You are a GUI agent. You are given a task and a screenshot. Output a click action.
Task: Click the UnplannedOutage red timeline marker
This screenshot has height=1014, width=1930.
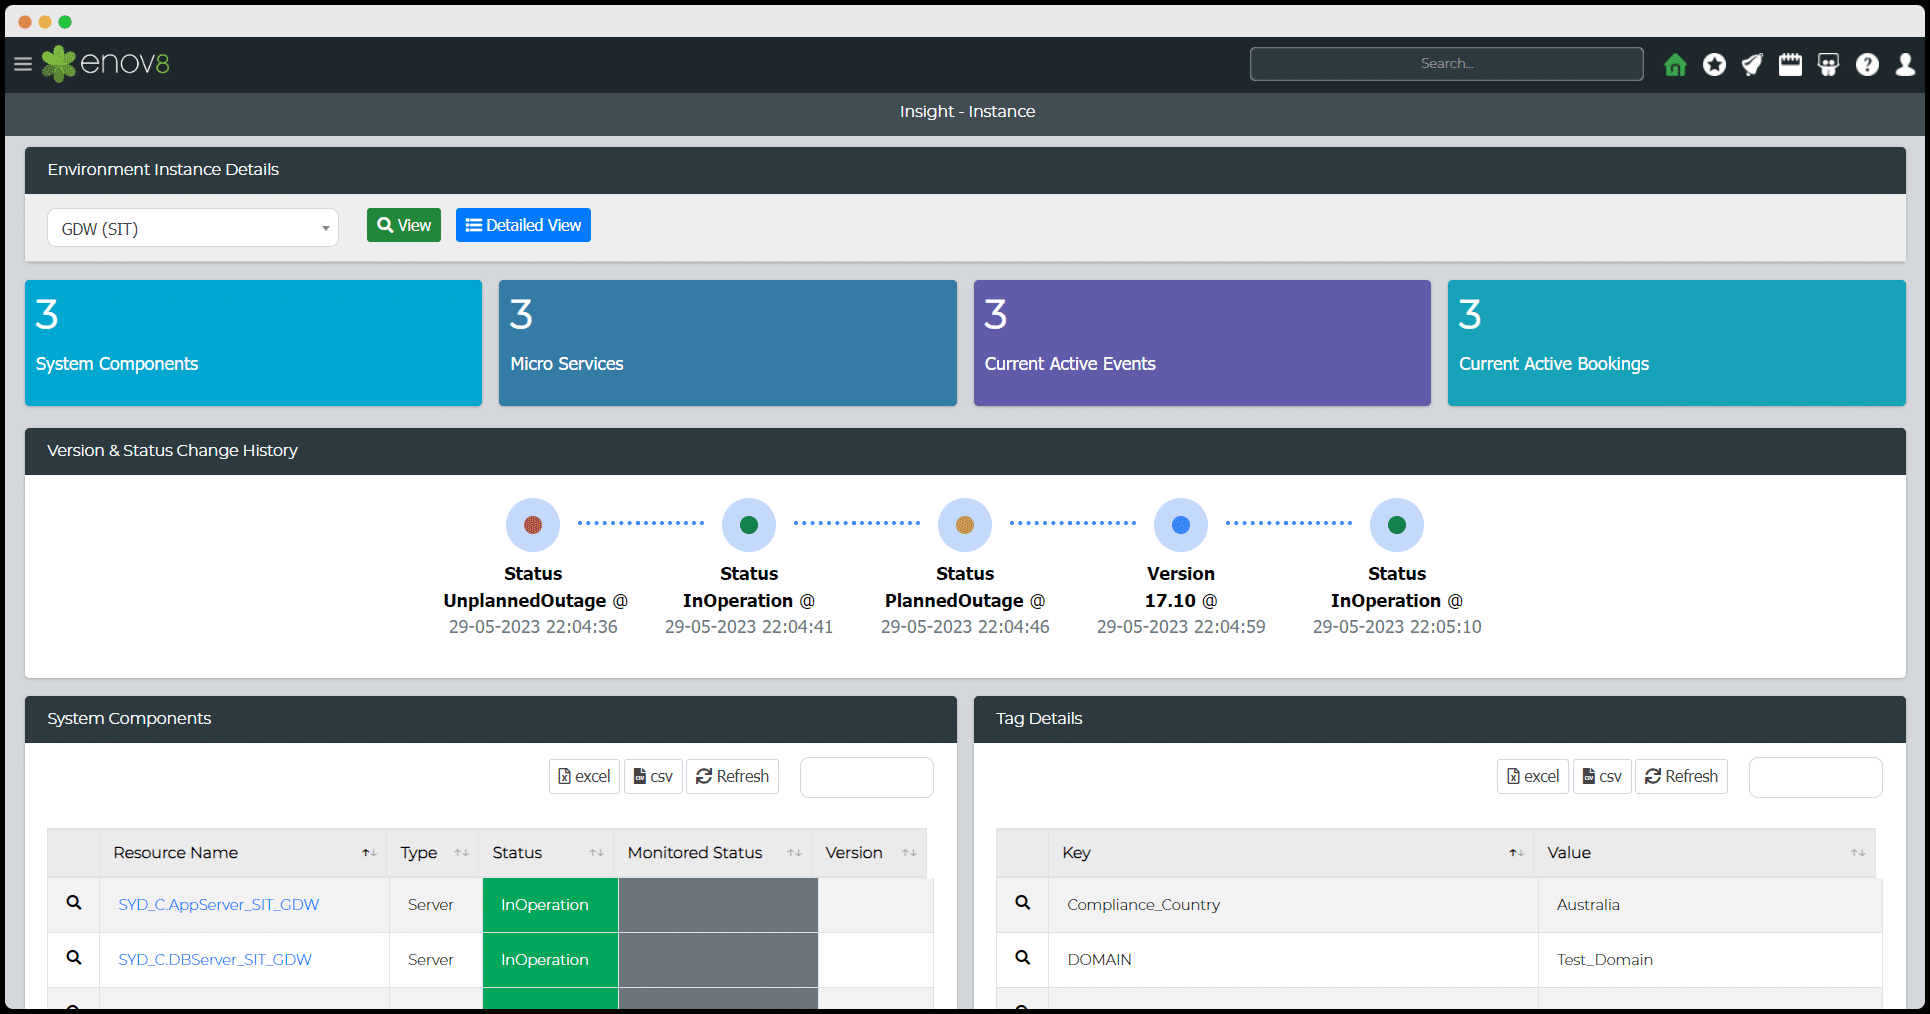pyautogui.click(x=533, y=525)
